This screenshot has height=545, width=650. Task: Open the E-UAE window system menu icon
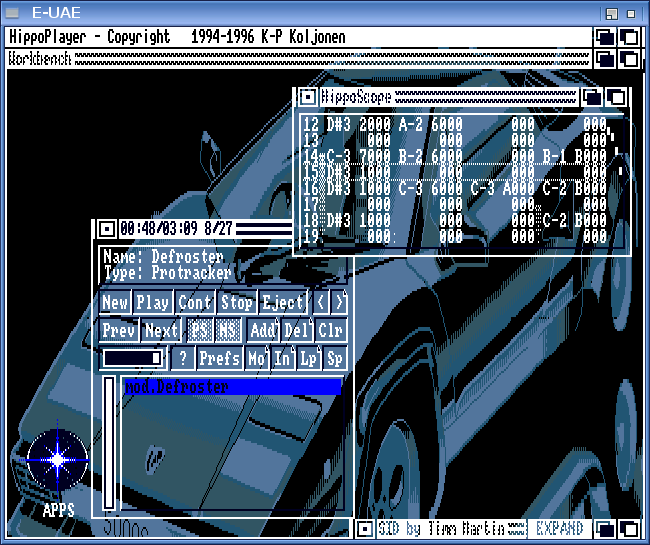click(12, 13)
